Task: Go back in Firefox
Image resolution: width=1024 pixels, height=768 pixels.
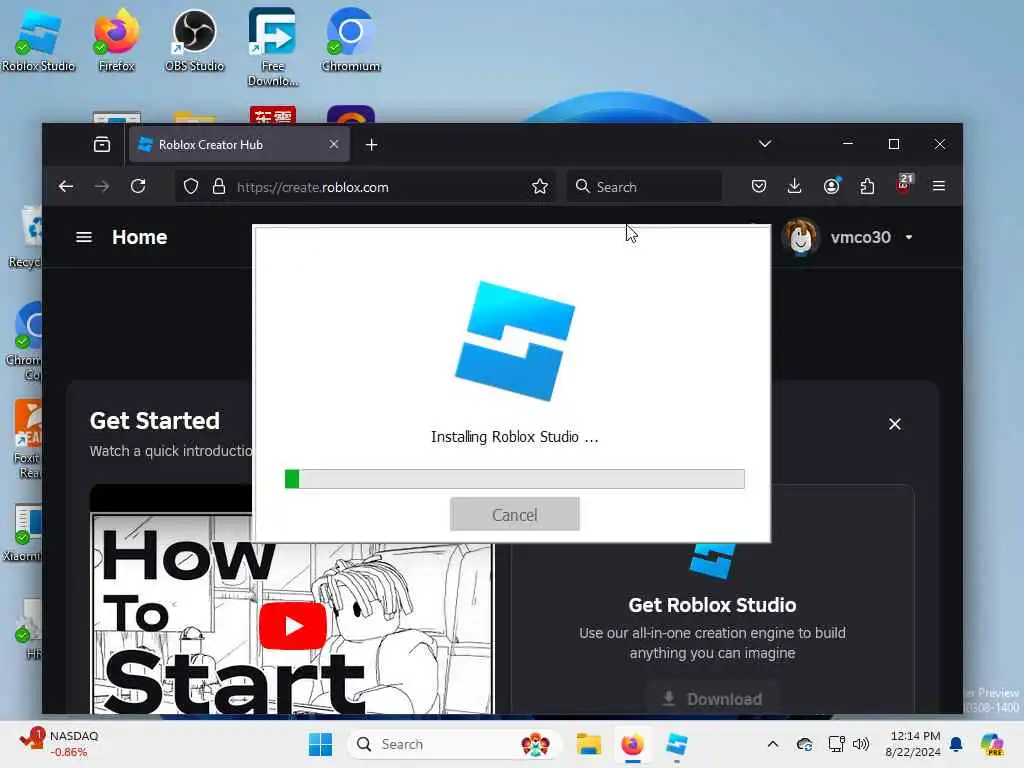Action: point(66,187)
